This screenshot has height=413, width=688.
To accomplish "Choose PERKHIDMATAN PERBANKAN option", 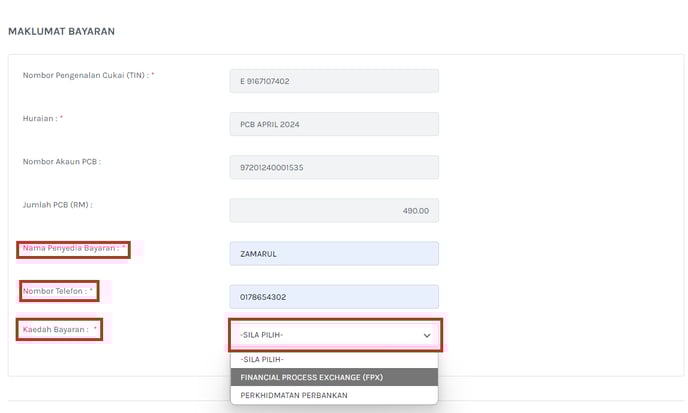I will (x=334, y=395).
